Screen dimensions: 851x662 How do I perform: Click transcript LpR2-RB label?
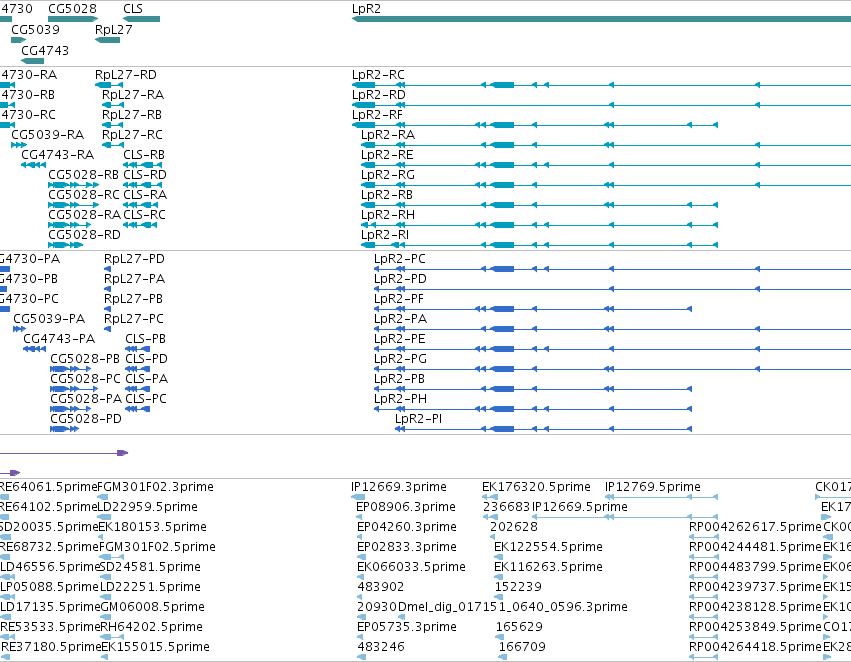(x=386, y=195)
